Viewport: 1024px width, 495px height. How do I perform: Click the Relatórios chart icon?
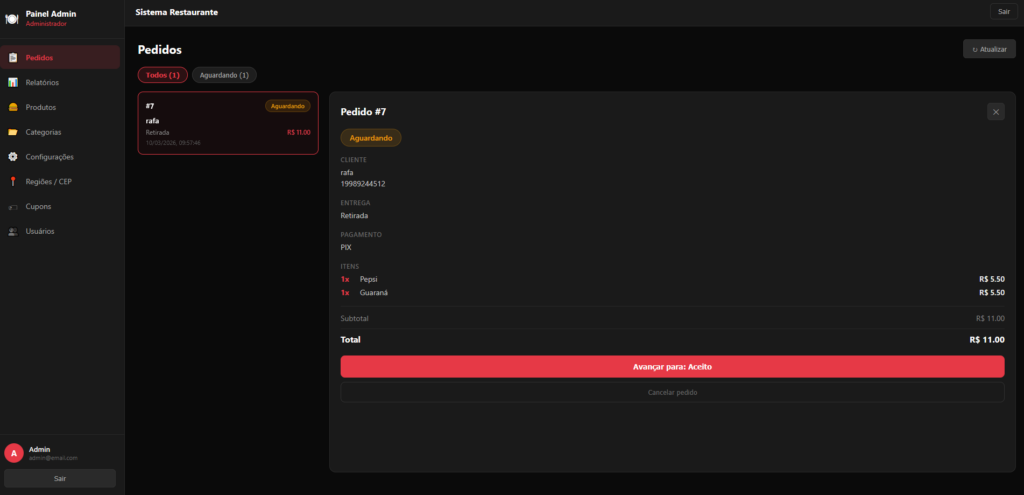pos(13,82)
